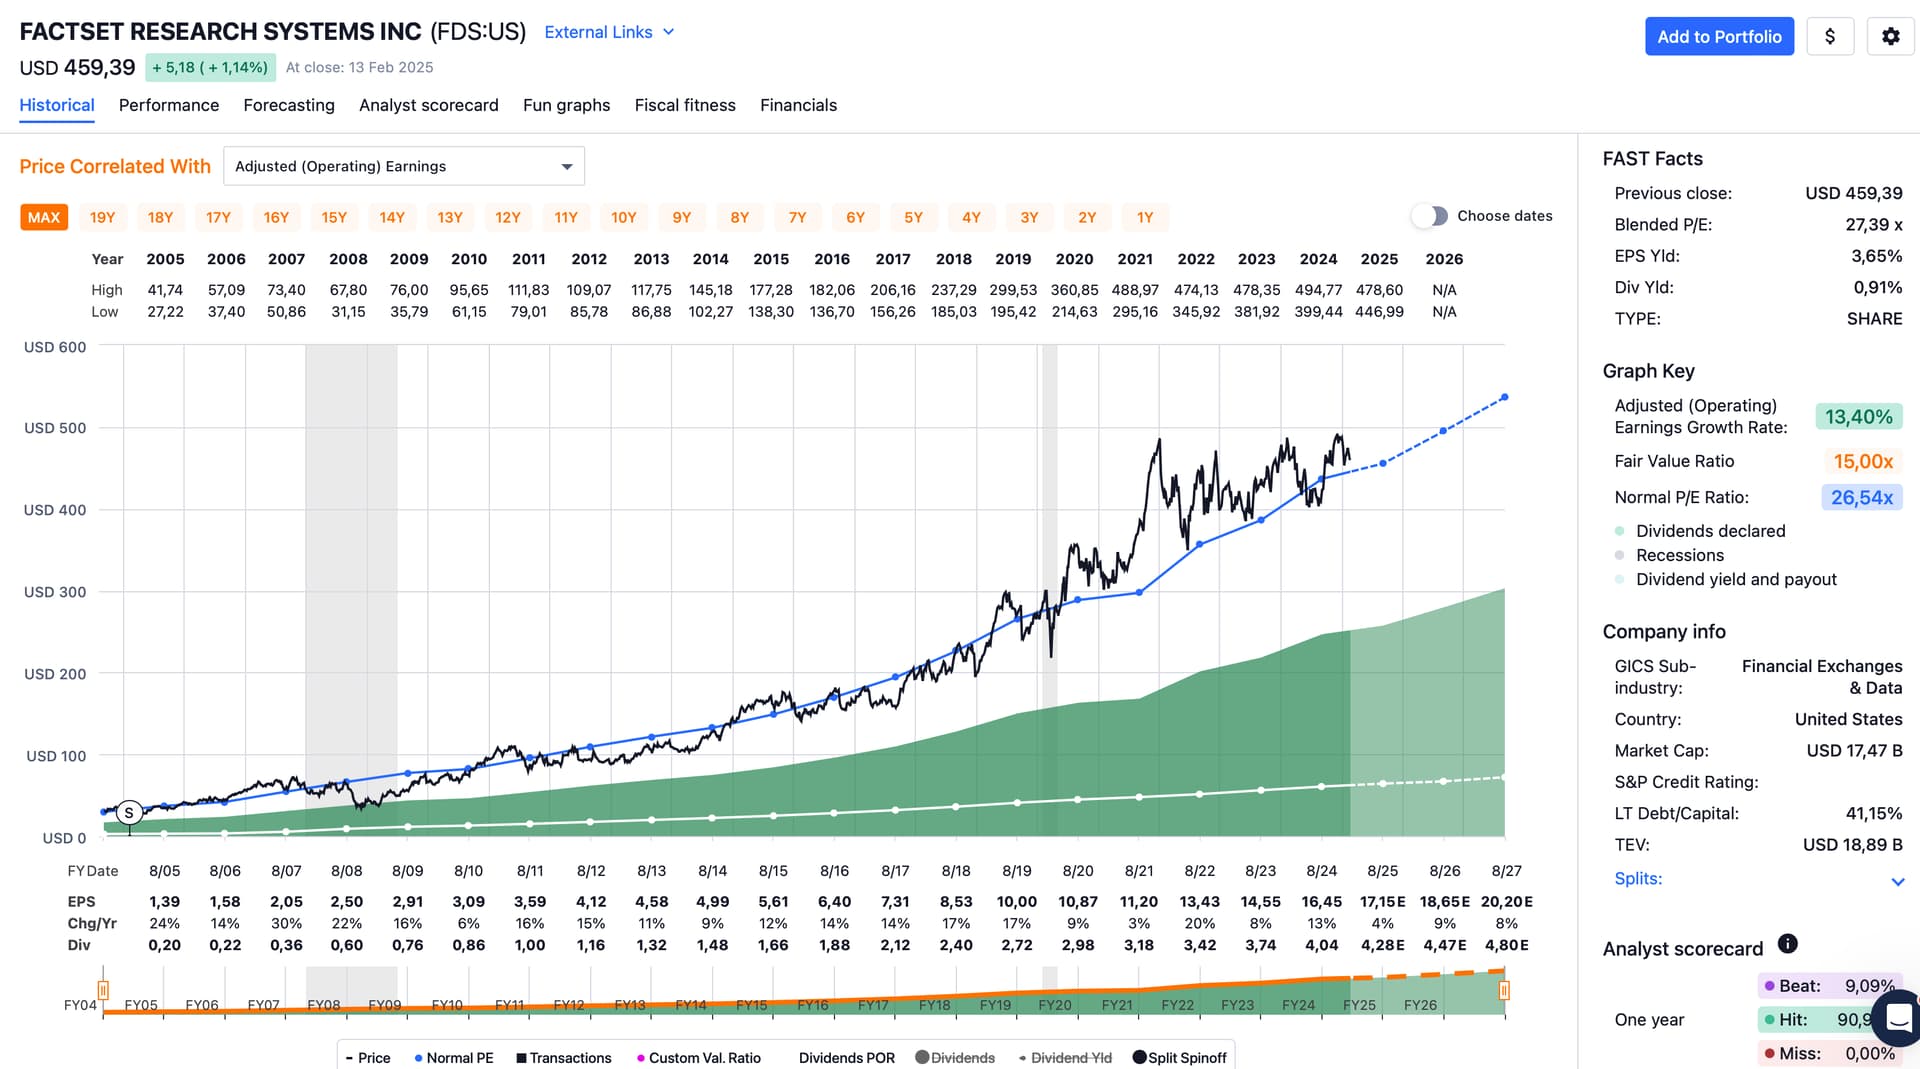Viewport: 1920px width, 1069px height.
Task: Open the settings gear icon
Action: pyautogui.click(x=1890, y=36)
